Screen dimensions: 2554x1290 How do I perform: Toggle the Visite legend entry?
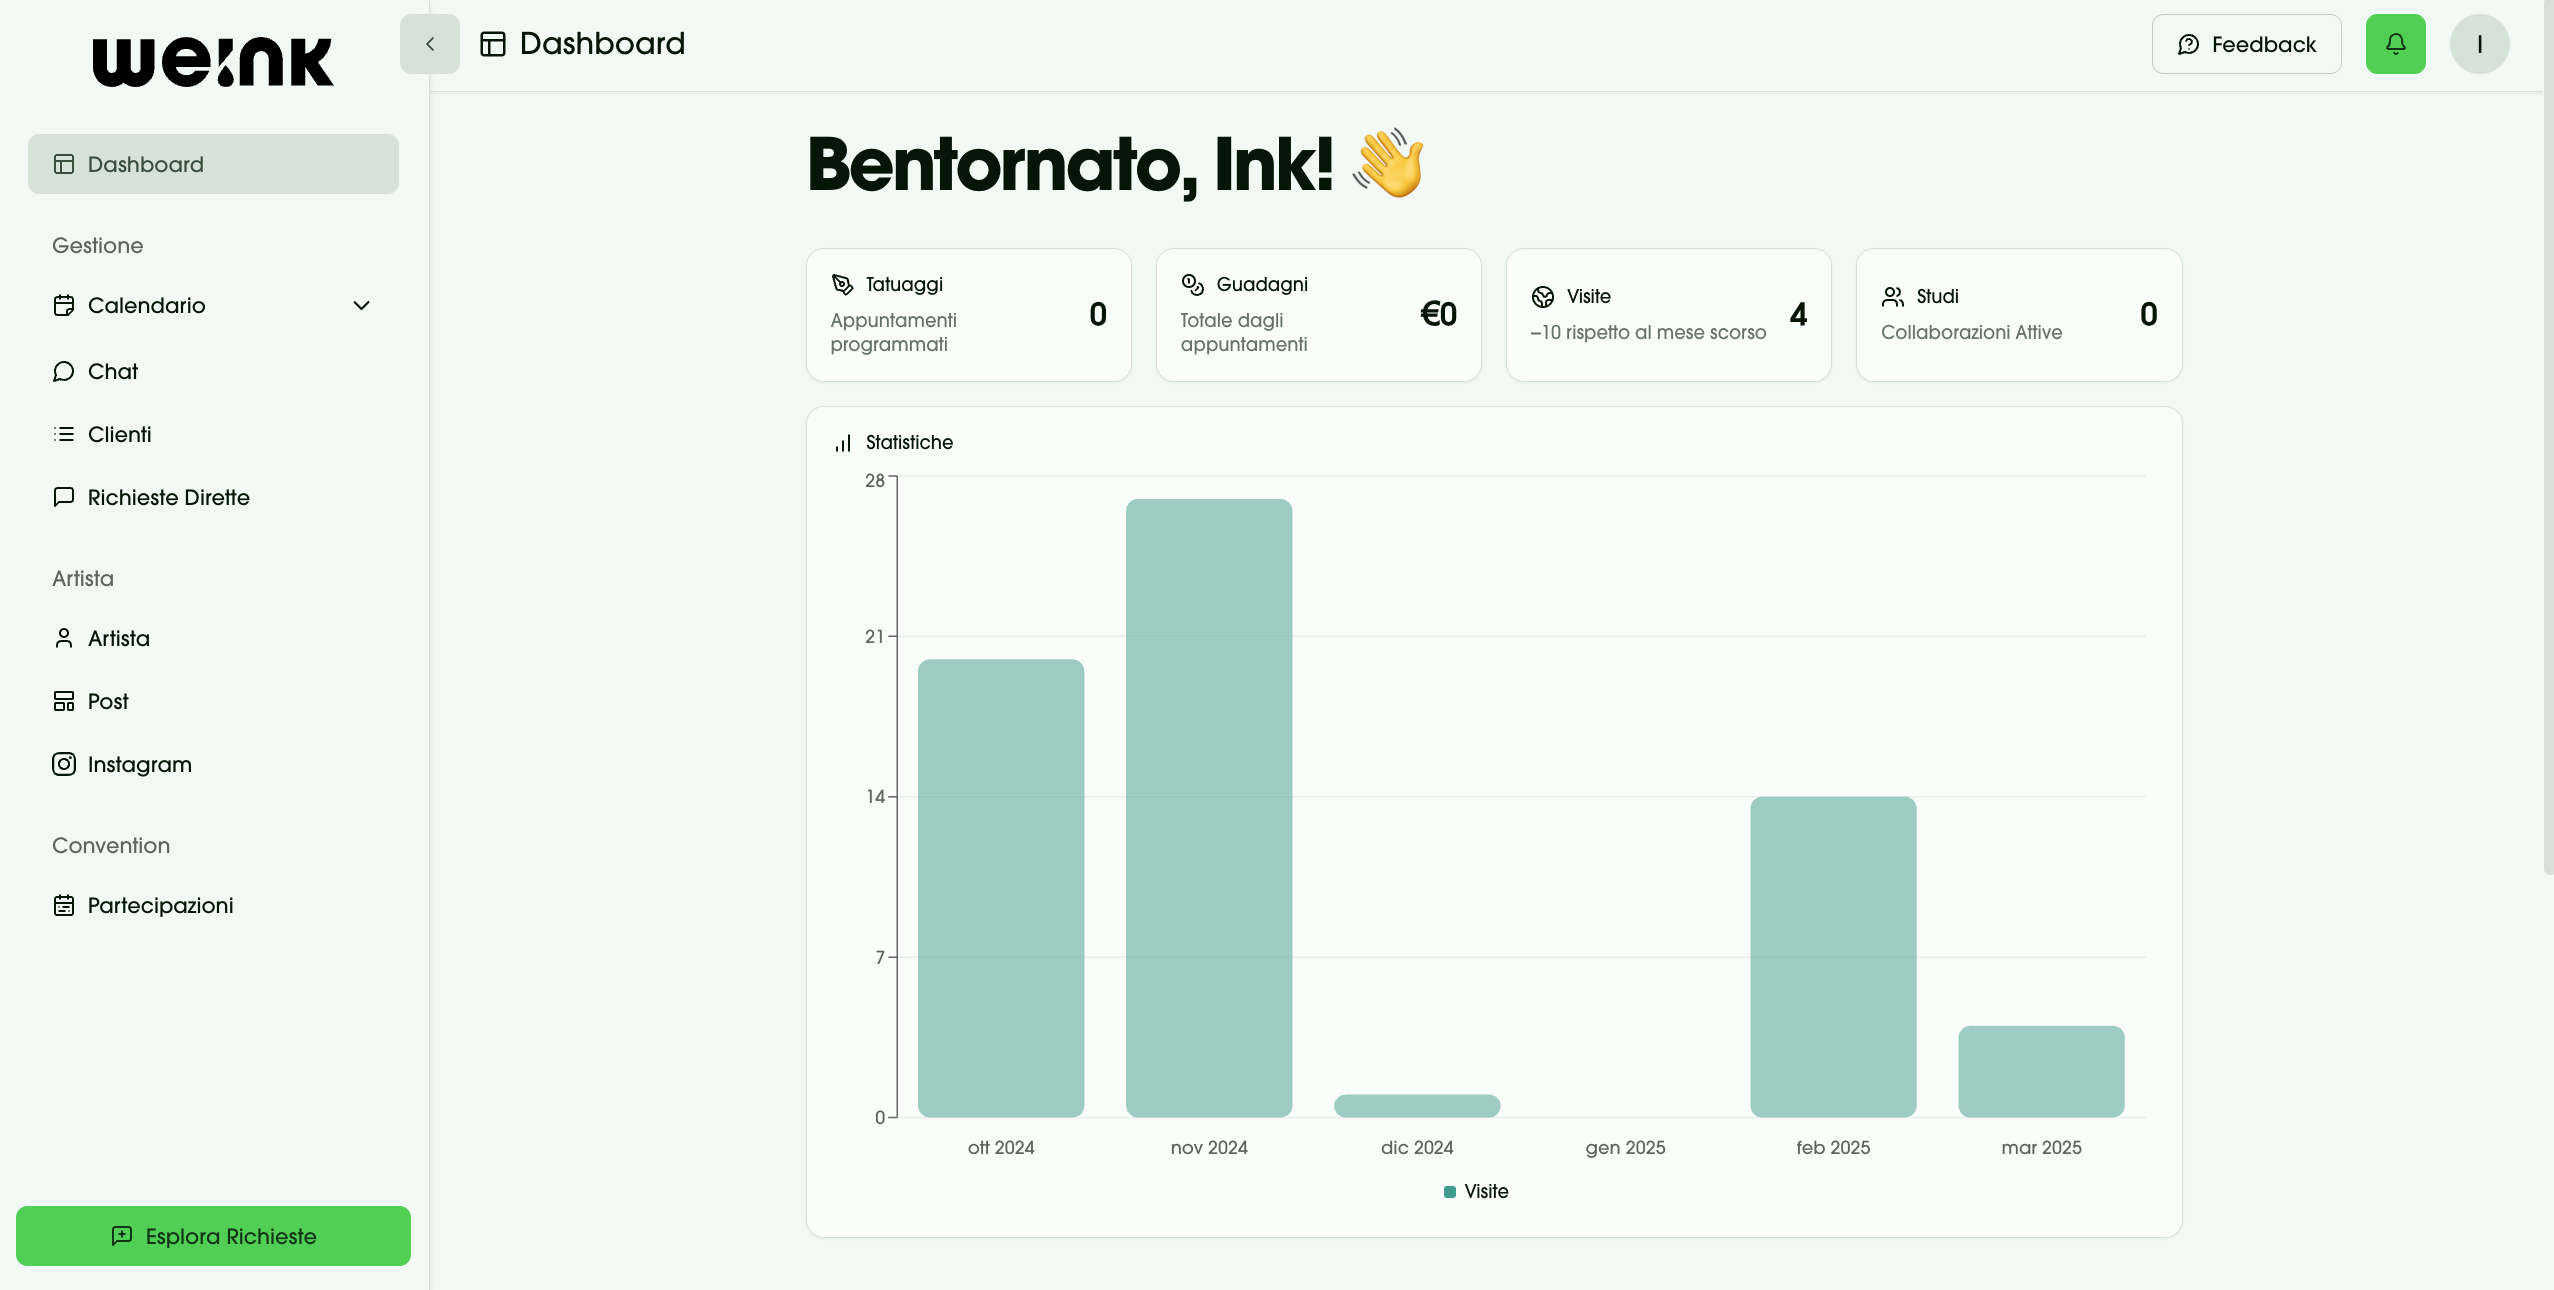[1486, 1191]
